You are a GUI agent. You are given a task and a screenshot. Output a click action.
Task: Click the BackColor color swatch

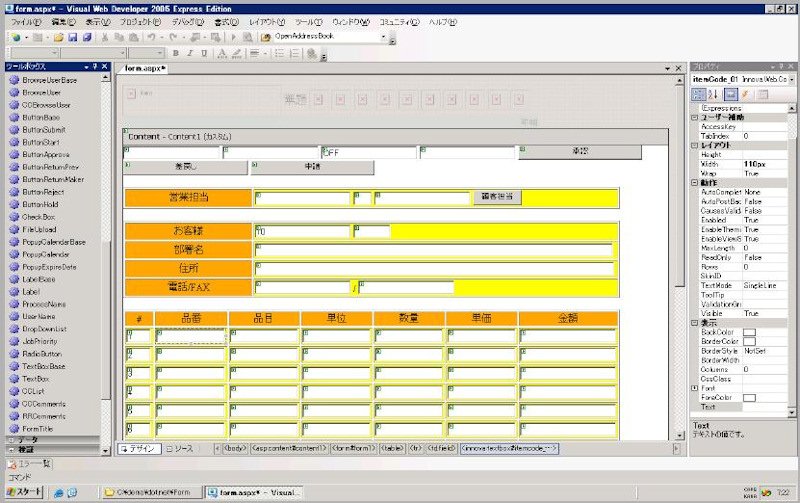(749, 332)
